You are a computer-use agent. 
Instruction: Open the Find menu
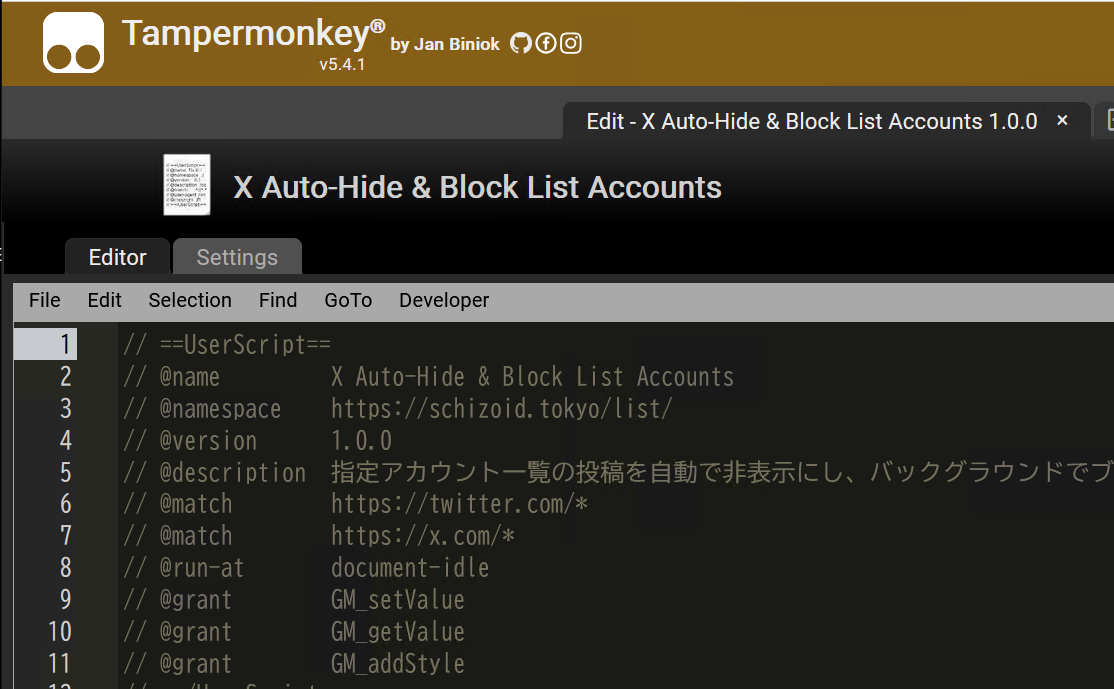pos(277,300)
